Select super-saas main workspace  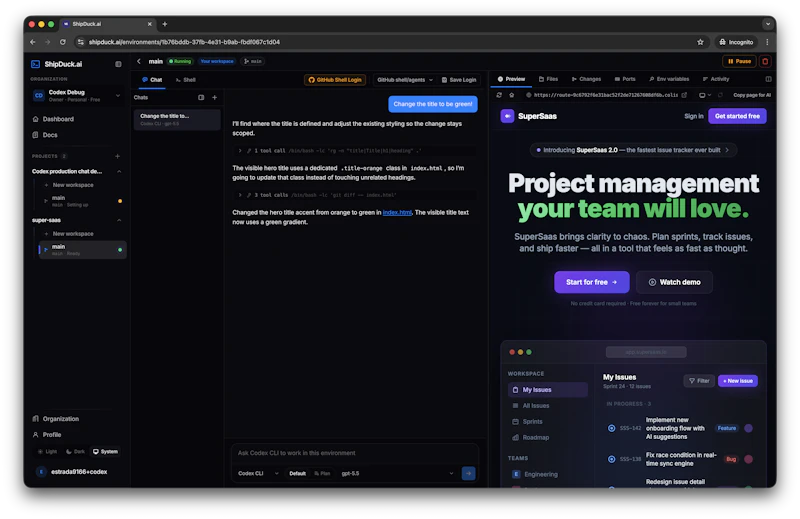click(x=83, y=250)
